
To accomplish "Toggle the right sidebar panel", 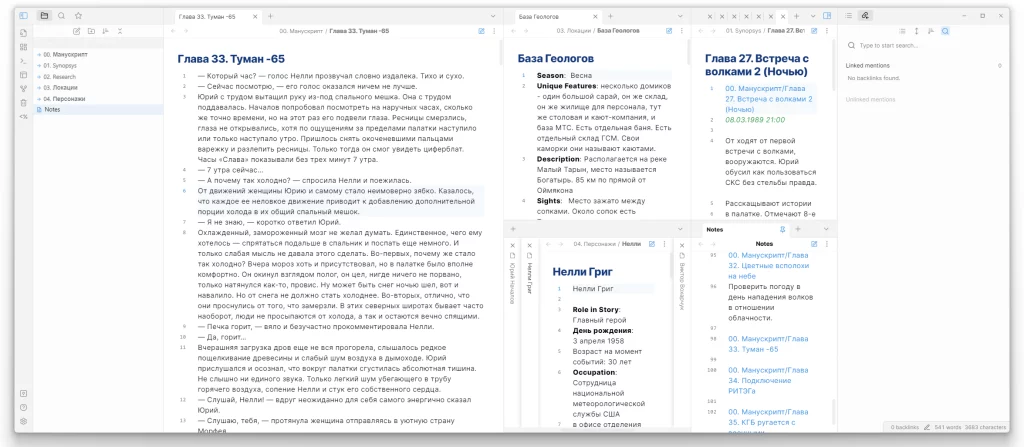I will (827, 16).
